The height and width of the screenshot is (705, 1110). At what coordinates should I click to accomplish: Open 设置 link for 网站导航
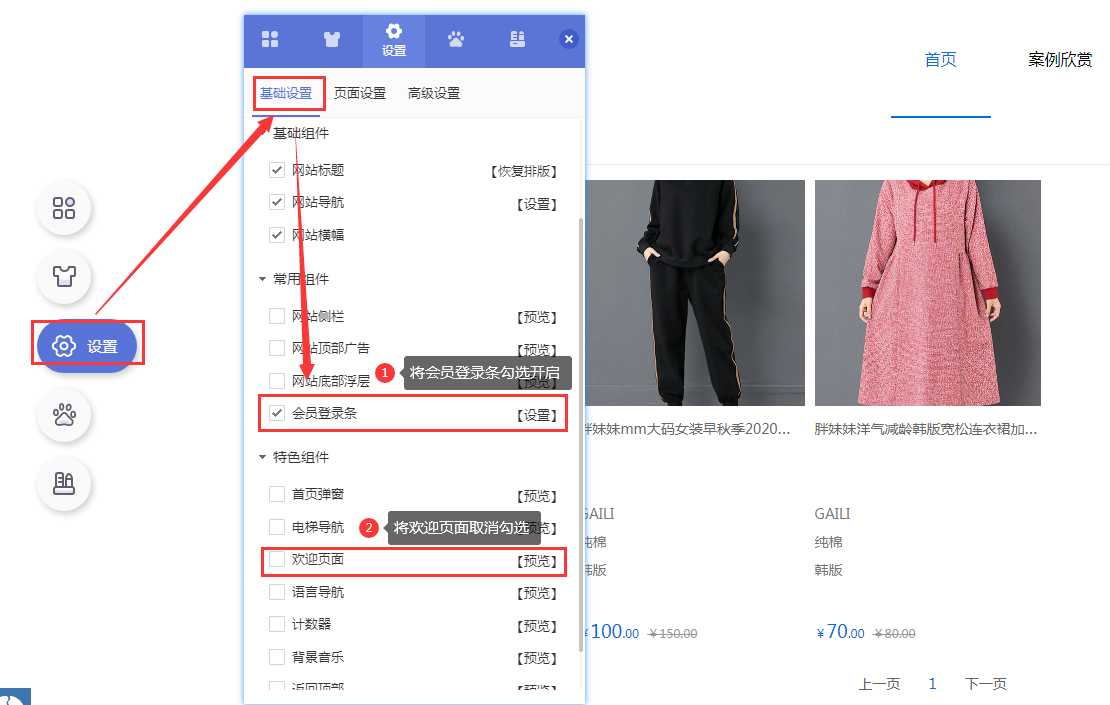click(537, 204)
